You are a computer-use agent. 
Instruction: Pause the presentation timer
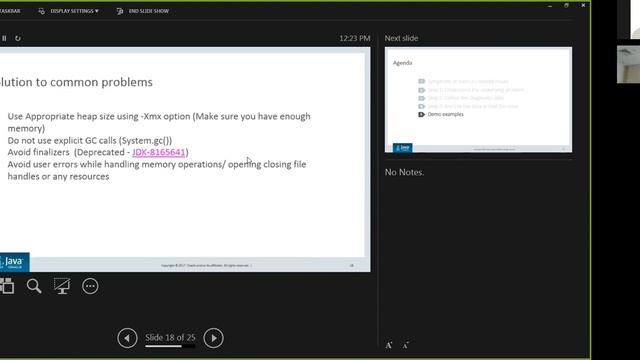[x=4, y=38]
